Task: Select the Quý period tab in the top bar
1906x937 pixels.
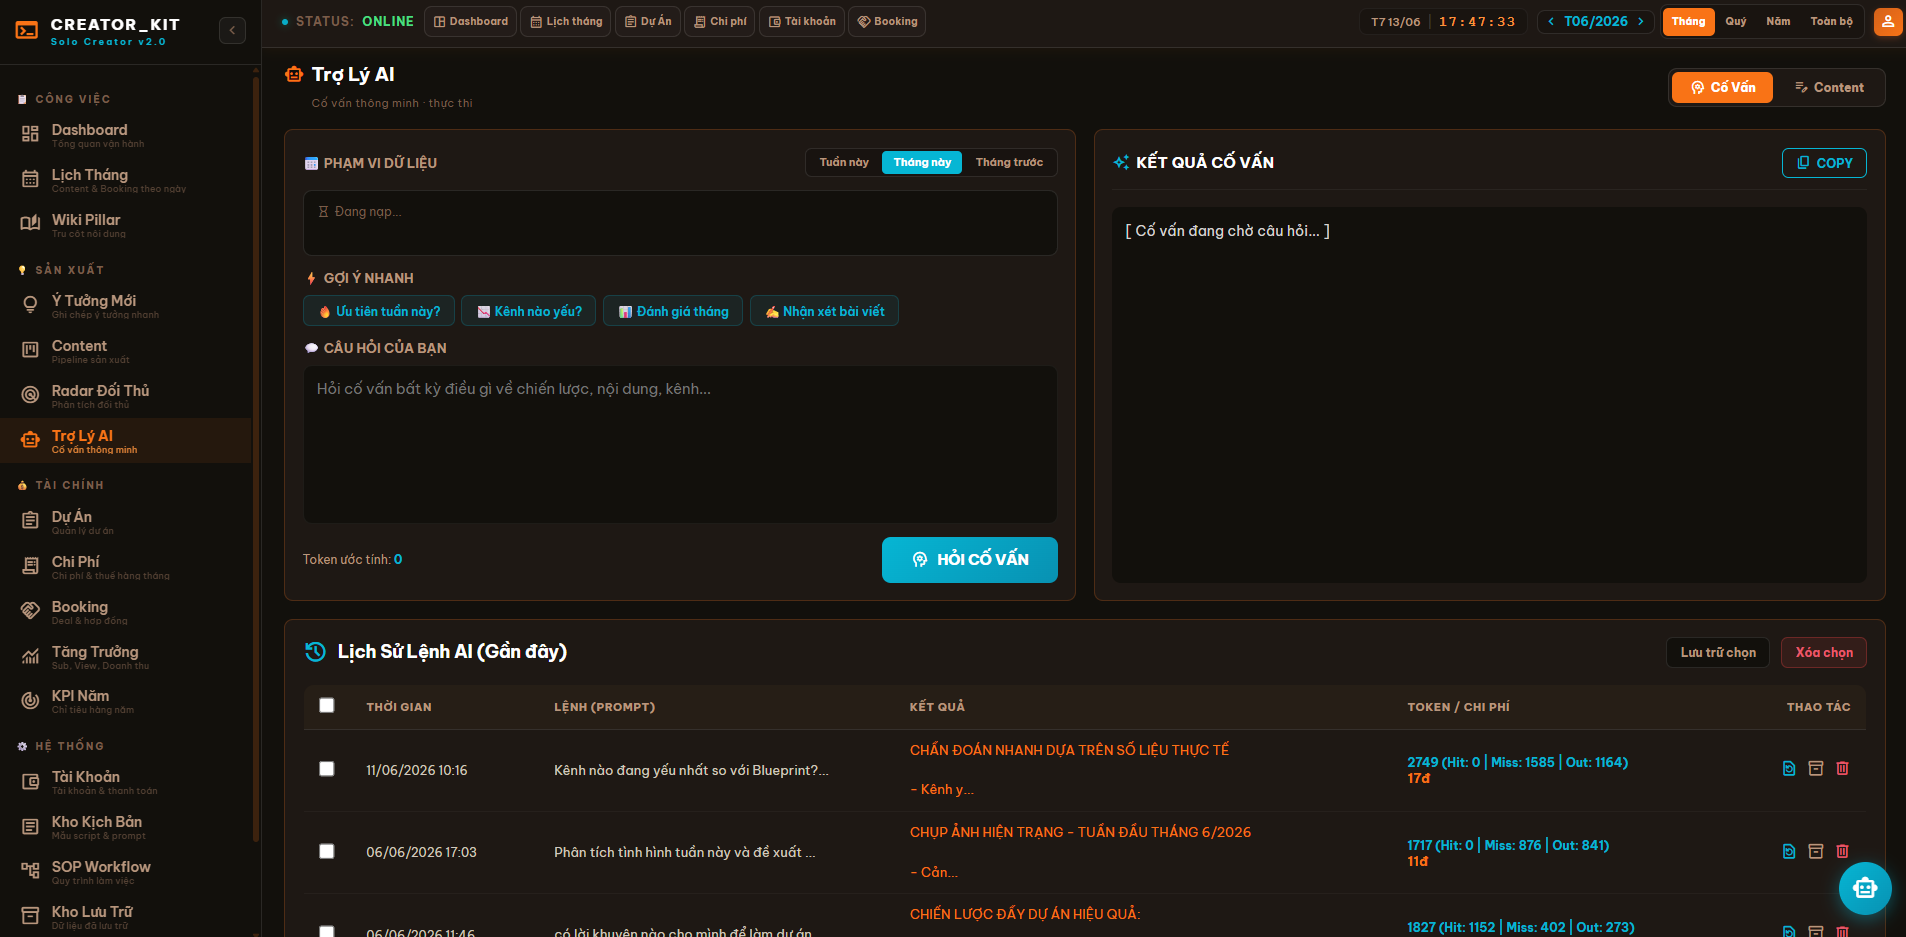Action: point(1736,21)
